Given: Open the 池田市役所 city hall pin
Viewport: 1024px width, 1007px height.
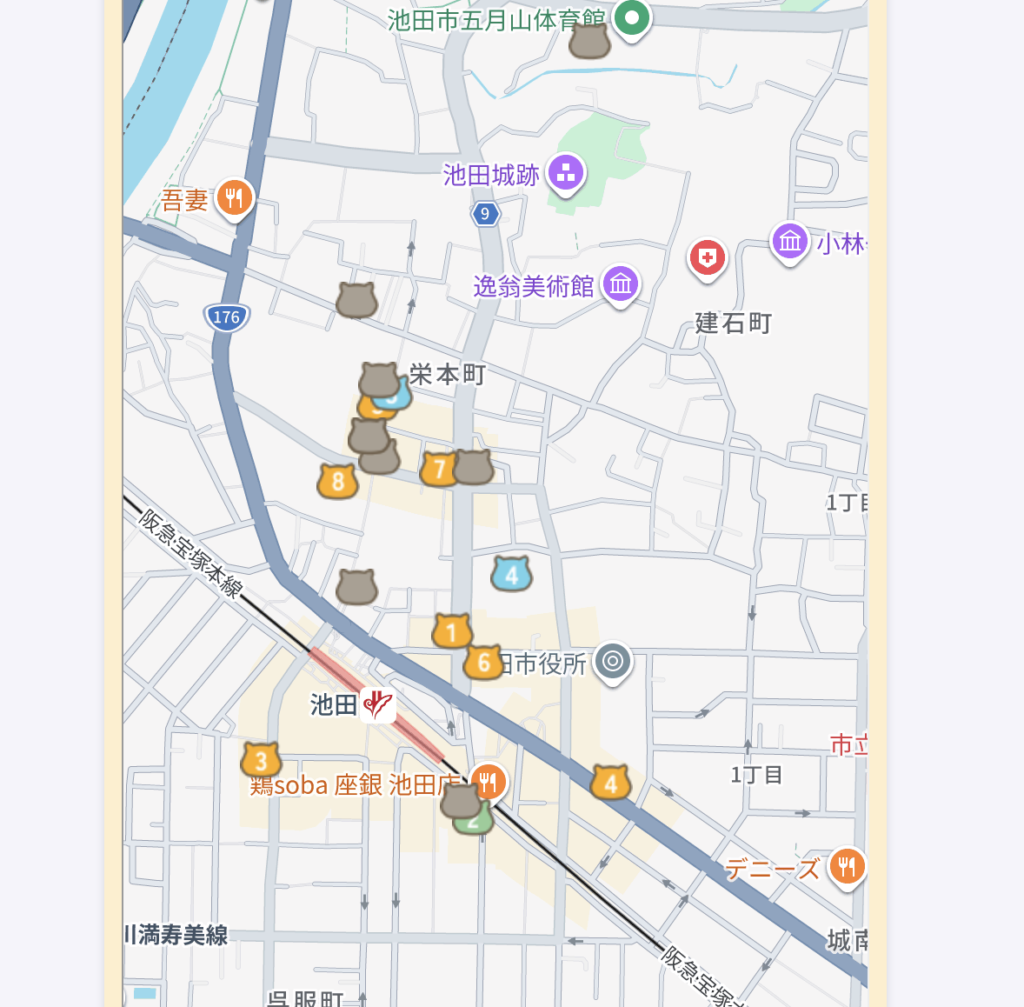Looking at the screenshot, I should pyautogui.click(x=613, y=661).
